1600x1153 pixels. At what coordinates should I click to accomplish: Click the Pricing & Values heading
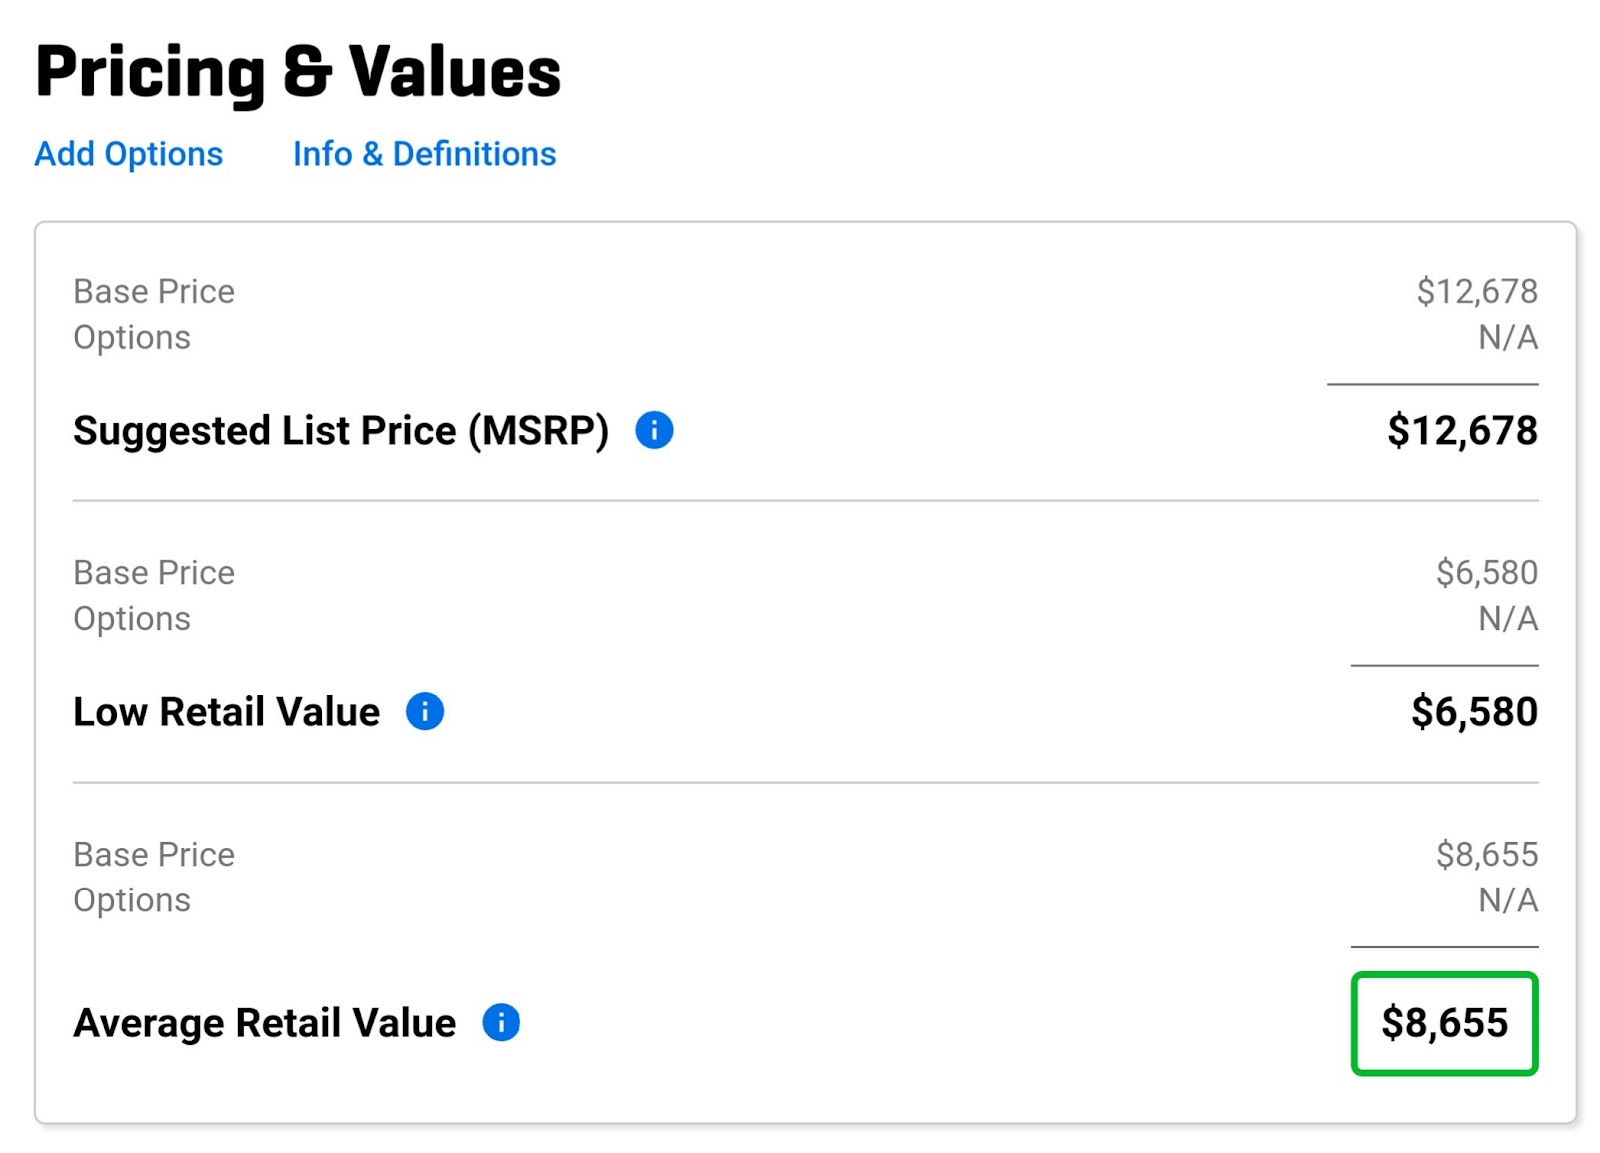point(298,72)
